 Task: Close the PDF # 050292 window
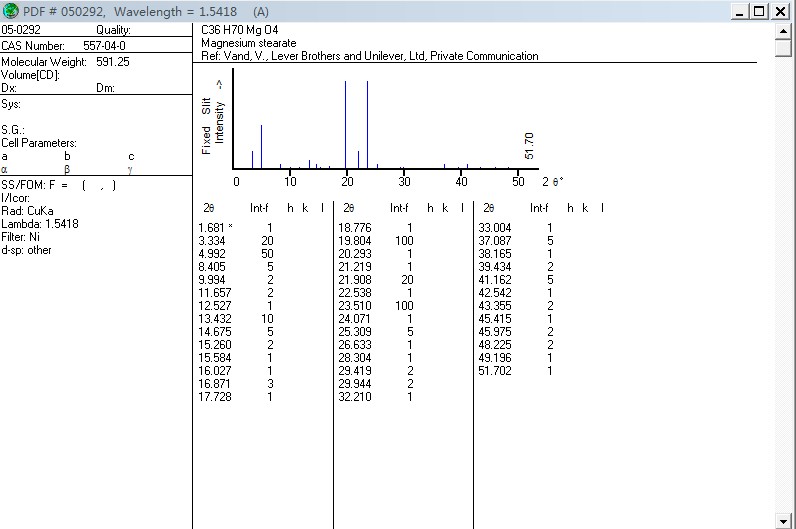780,11
